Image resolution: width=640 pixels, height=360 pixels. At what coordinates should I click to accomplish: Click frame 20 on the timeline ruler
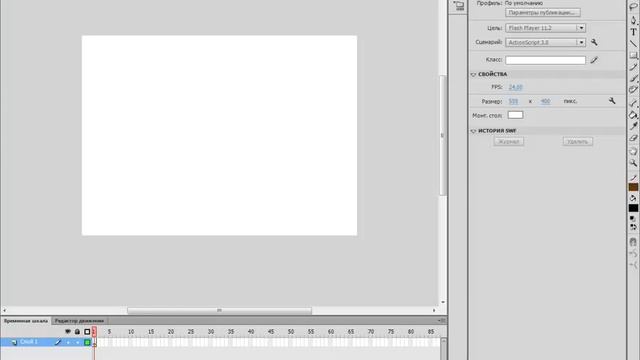click(x=171, y=331)
